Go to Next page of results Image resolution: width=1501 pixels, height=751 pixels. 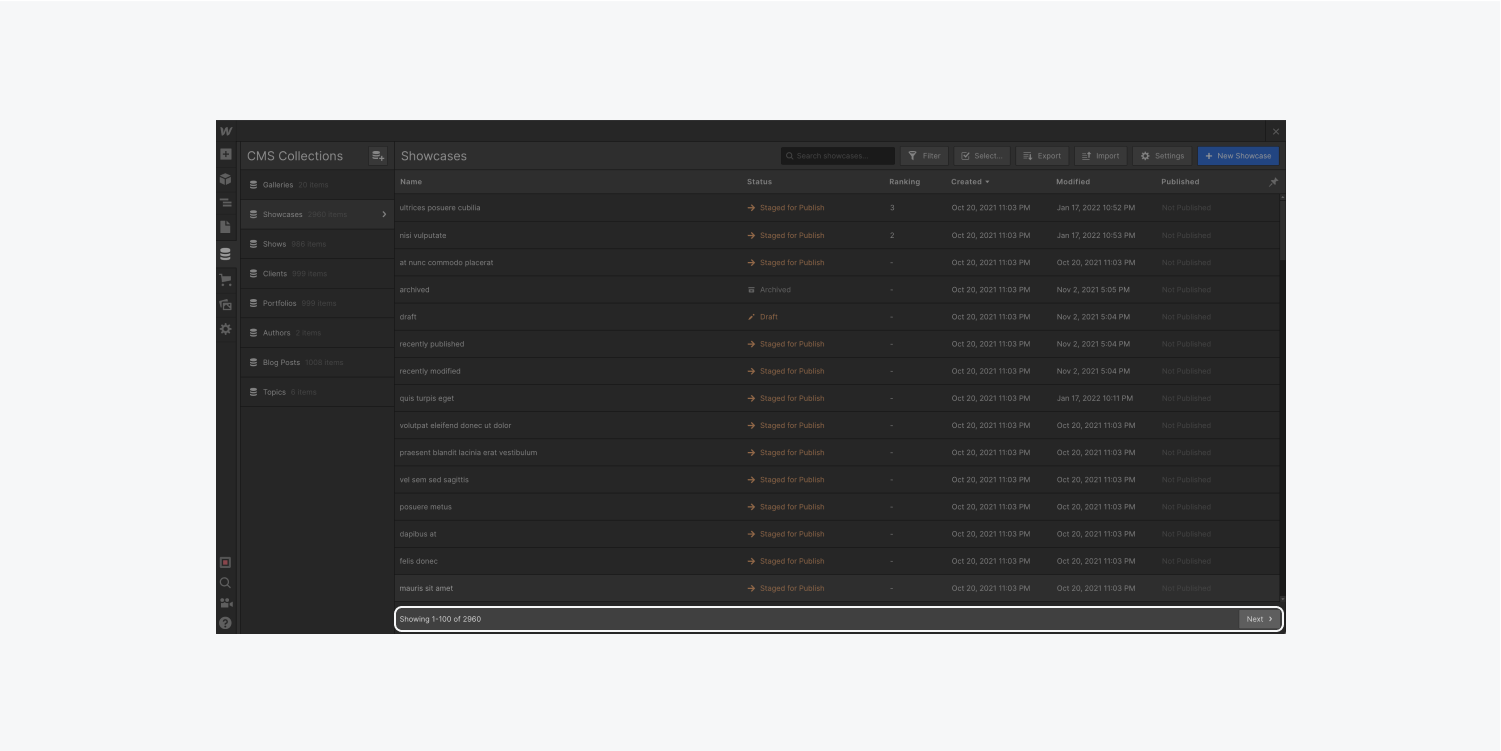(1259, 619)
